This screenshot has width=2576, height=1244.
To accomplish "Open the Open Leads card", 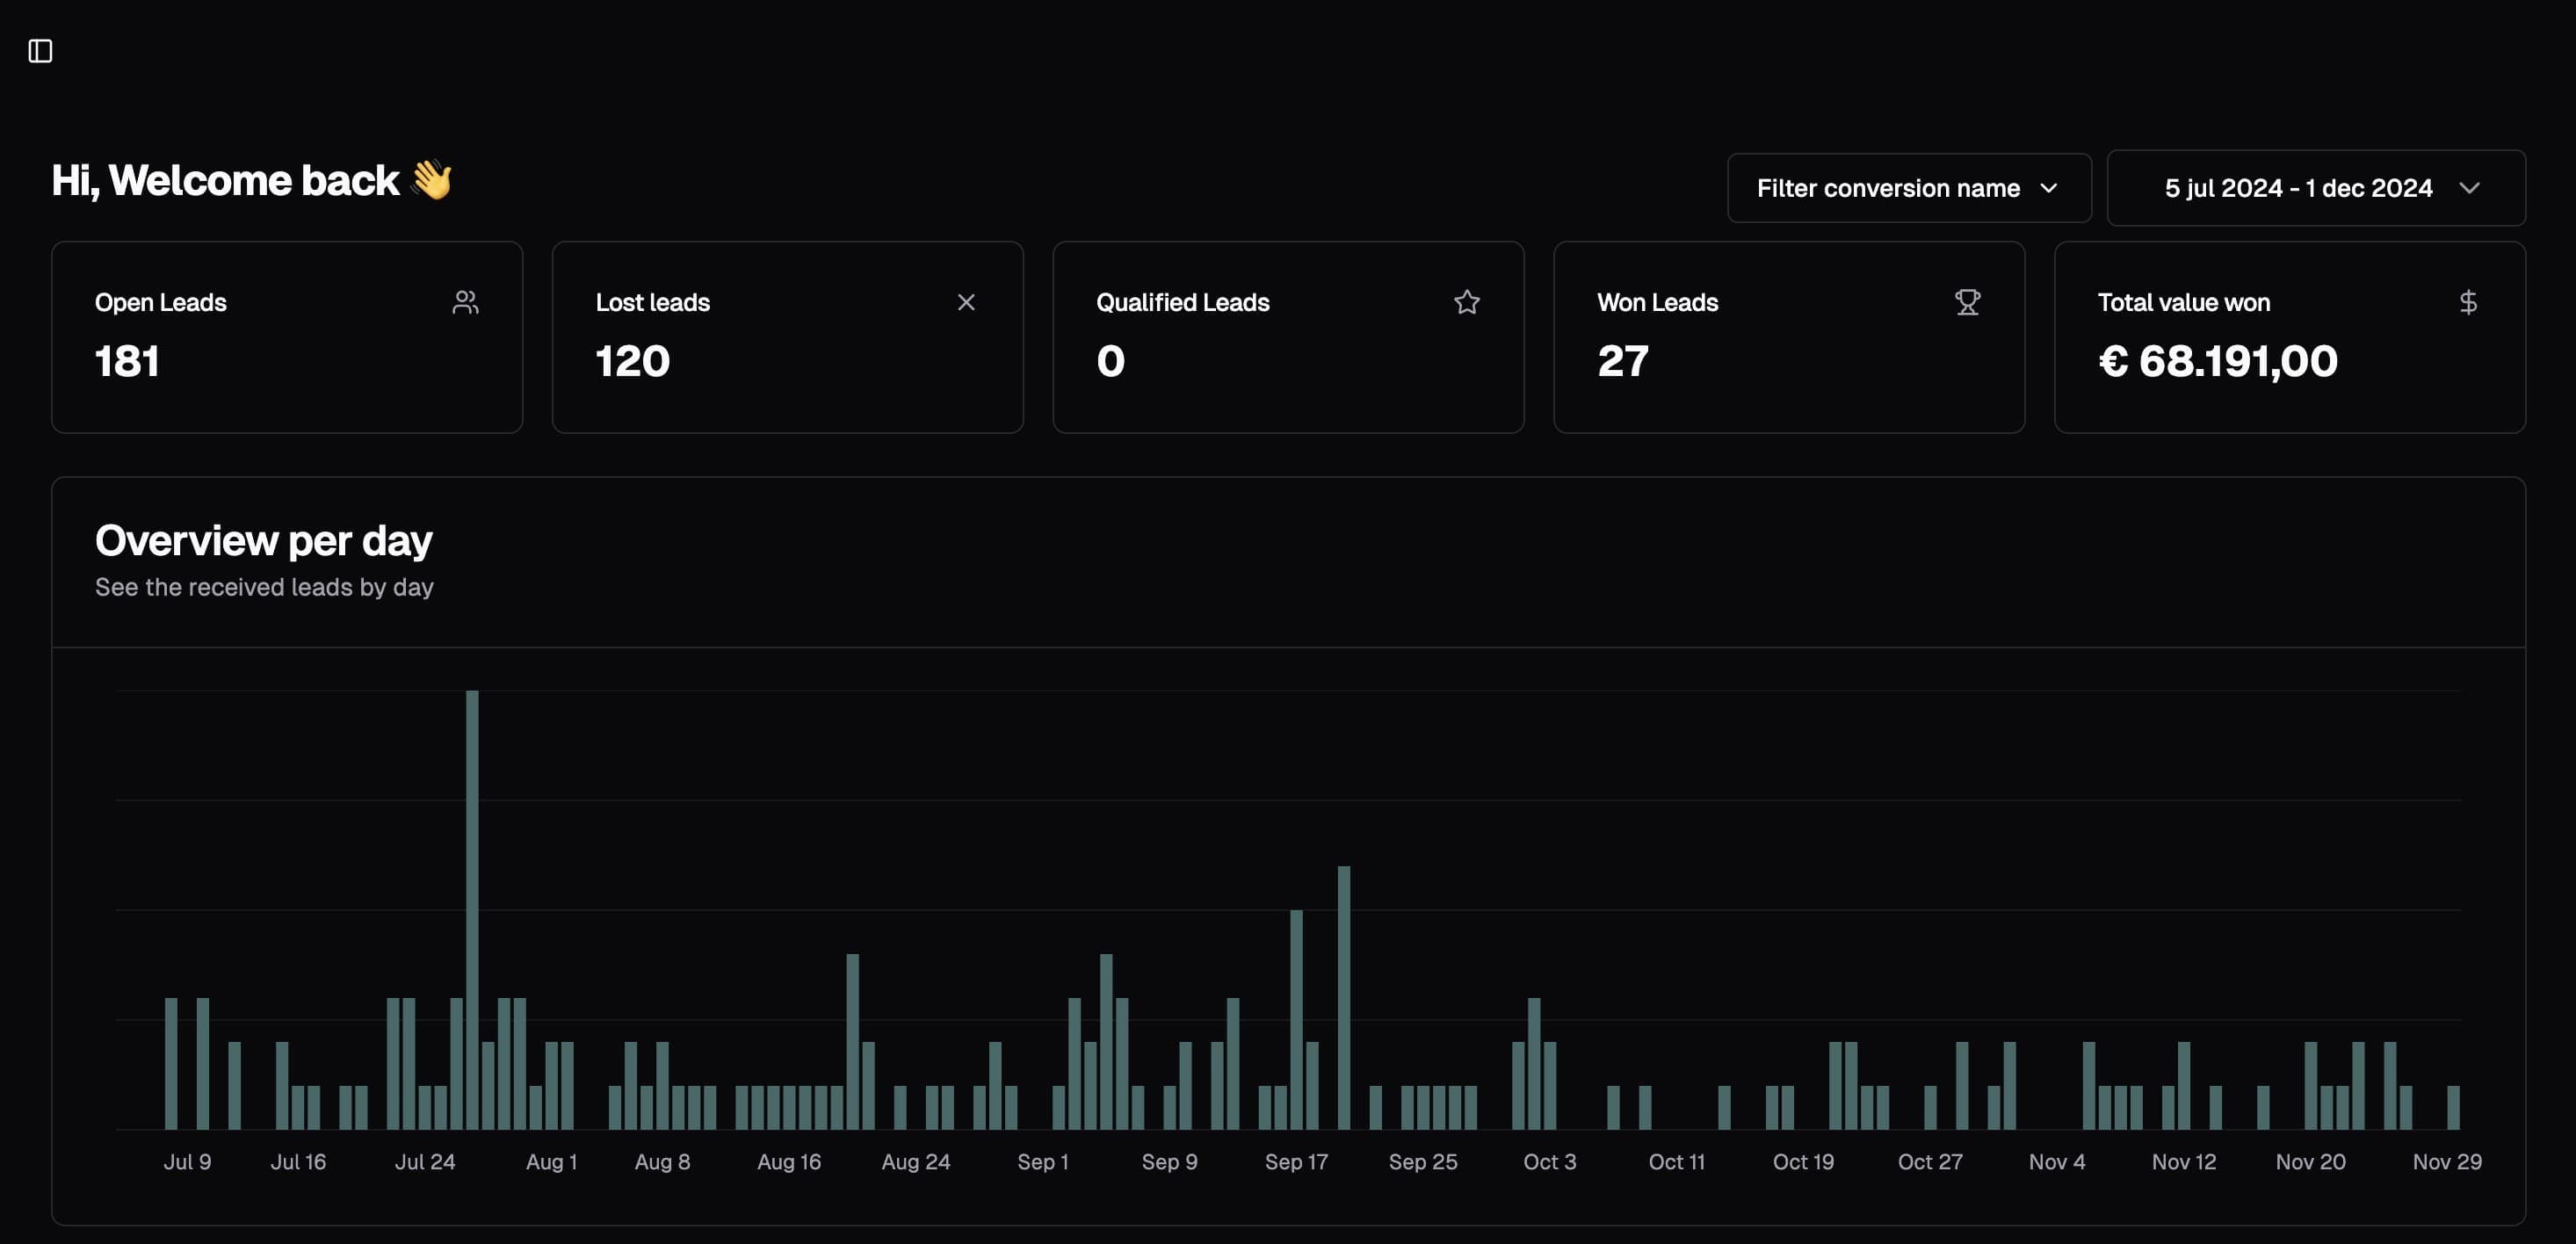I will 286,337.
